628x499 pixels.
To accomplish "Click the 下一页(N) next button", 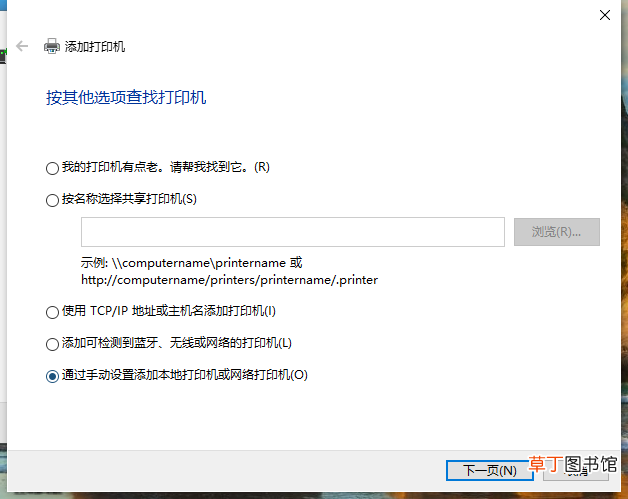I will [489, 470].
